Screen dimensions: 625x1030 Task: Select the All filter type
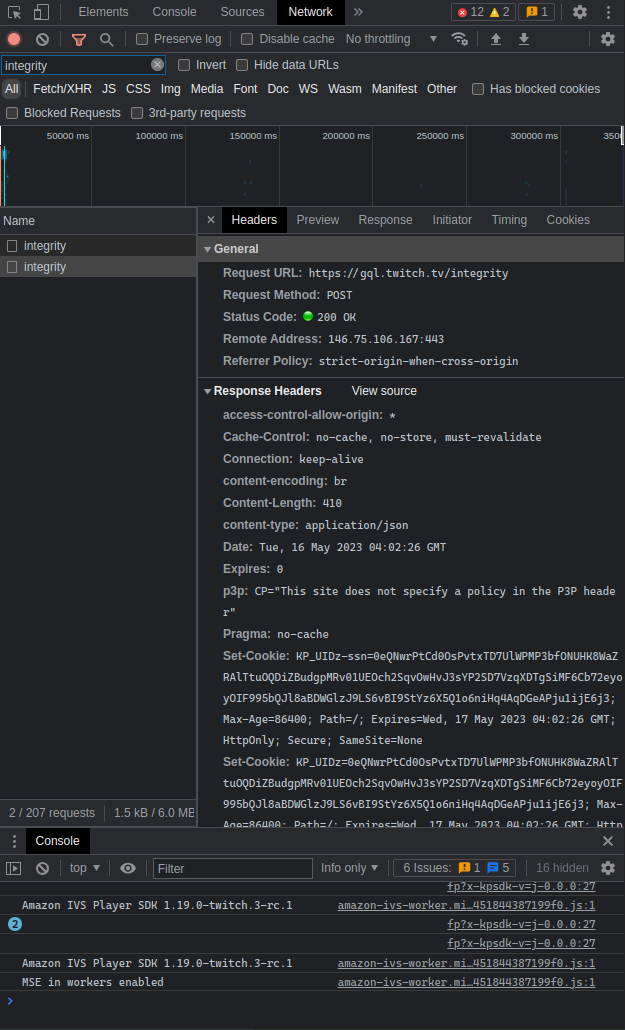tap(12, 89)
